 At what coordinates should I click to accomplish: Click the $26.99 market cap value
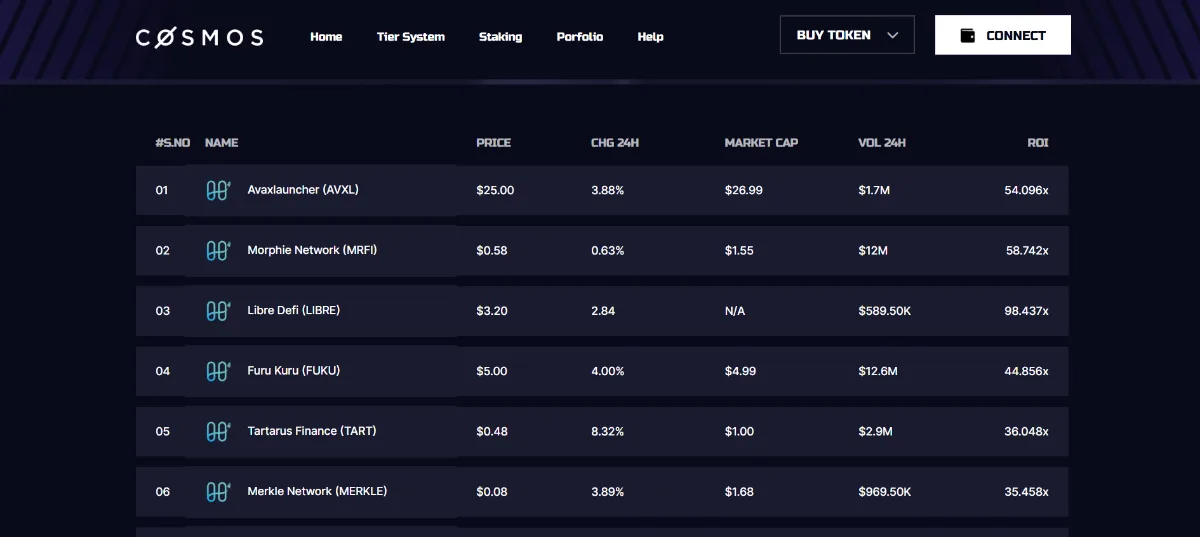[743, 190]
